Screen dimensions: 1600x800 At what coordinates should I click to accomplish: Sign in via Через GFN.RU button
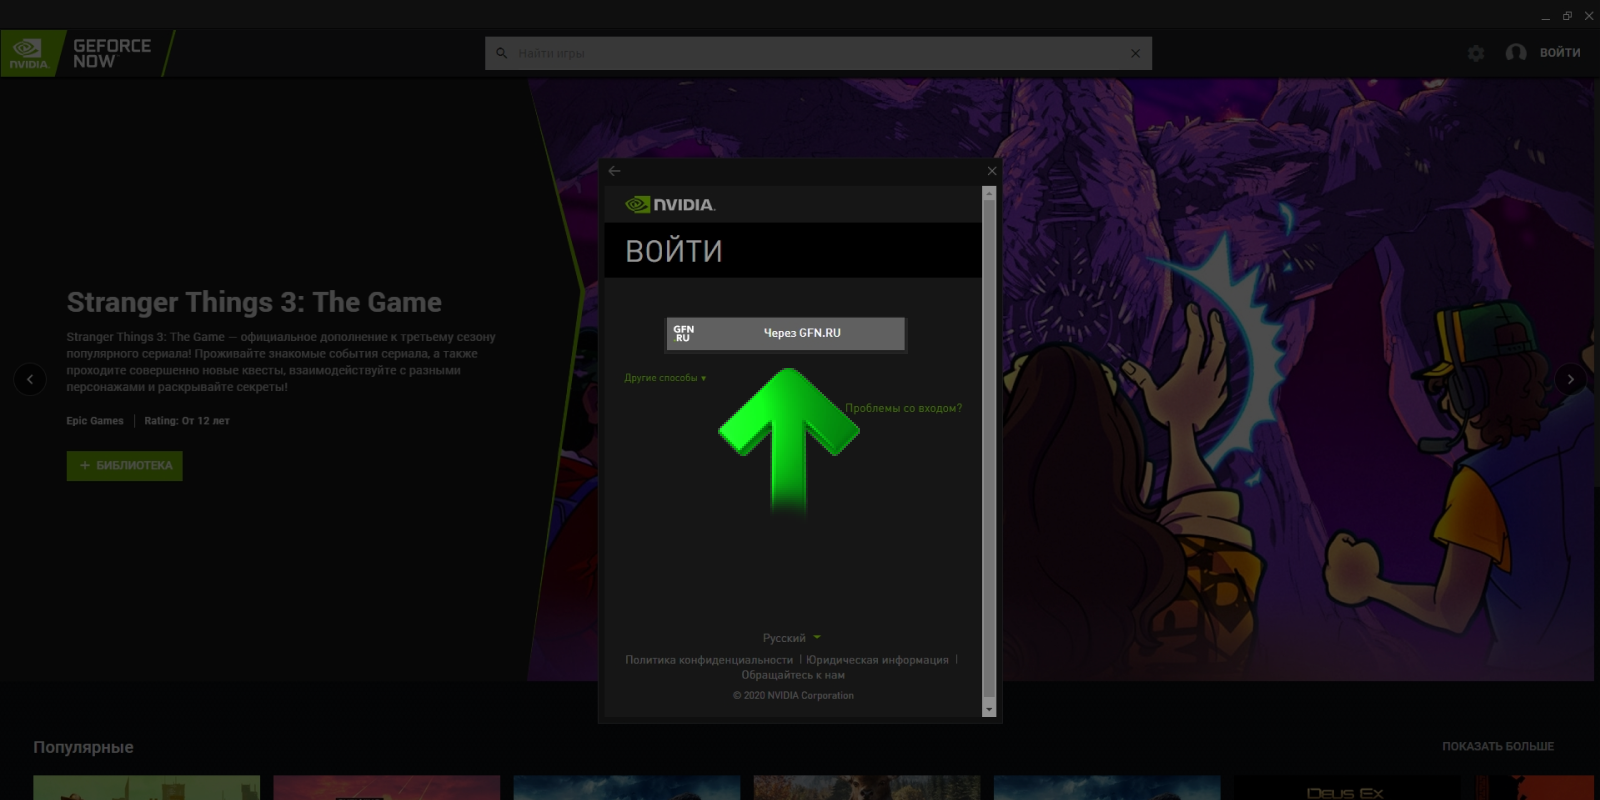tap(785, 333)
